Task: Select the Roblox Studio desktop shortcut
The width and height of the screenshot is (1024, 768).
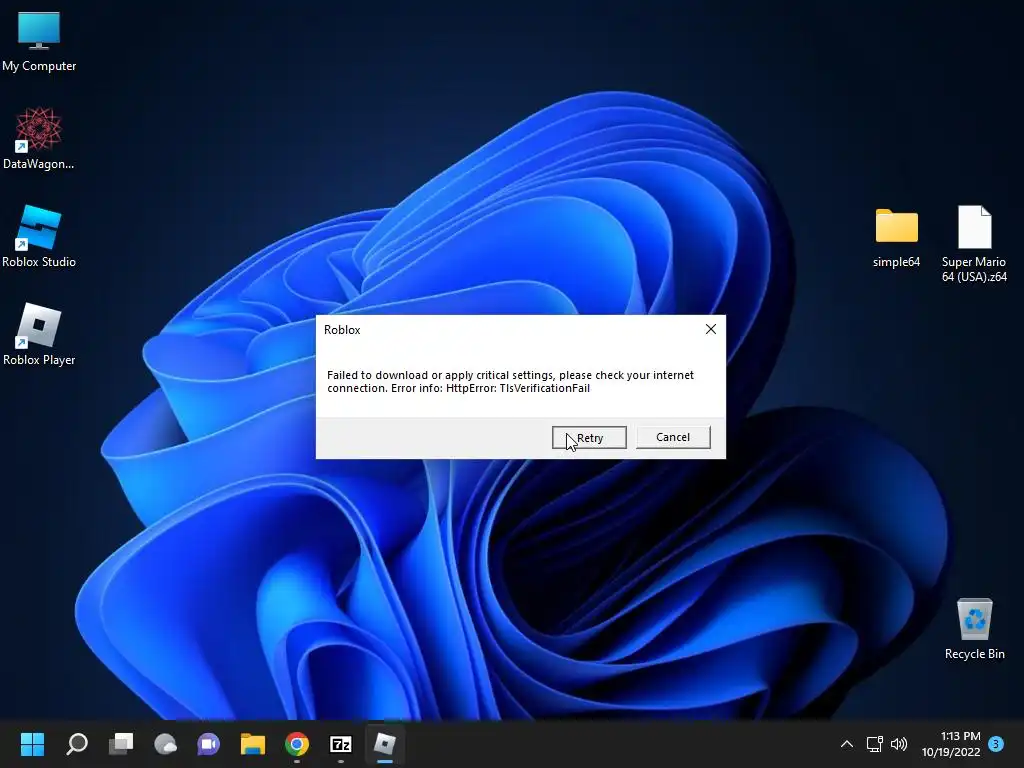Action: (x=39, y=236)
